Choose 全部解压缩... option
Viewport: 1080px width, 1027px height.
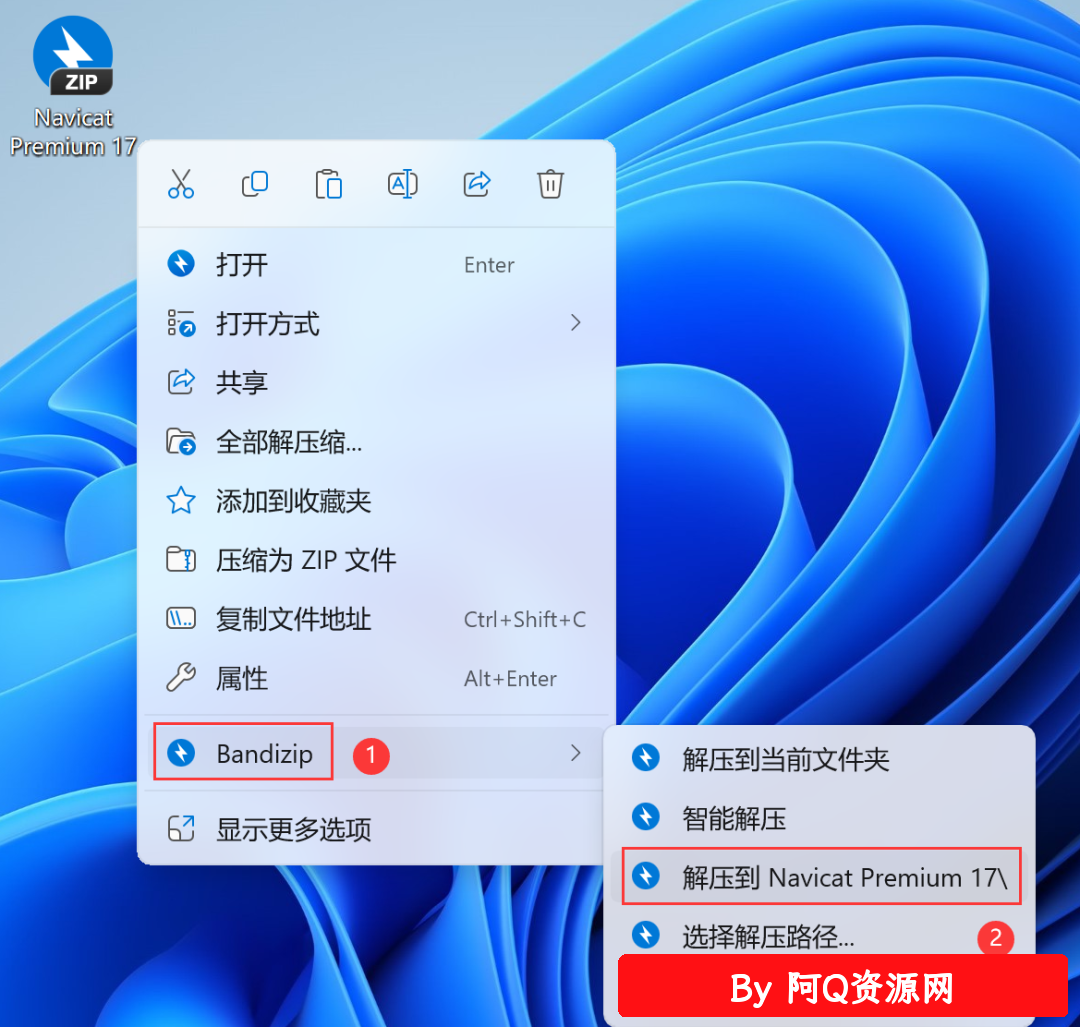[x=376, y=442]
